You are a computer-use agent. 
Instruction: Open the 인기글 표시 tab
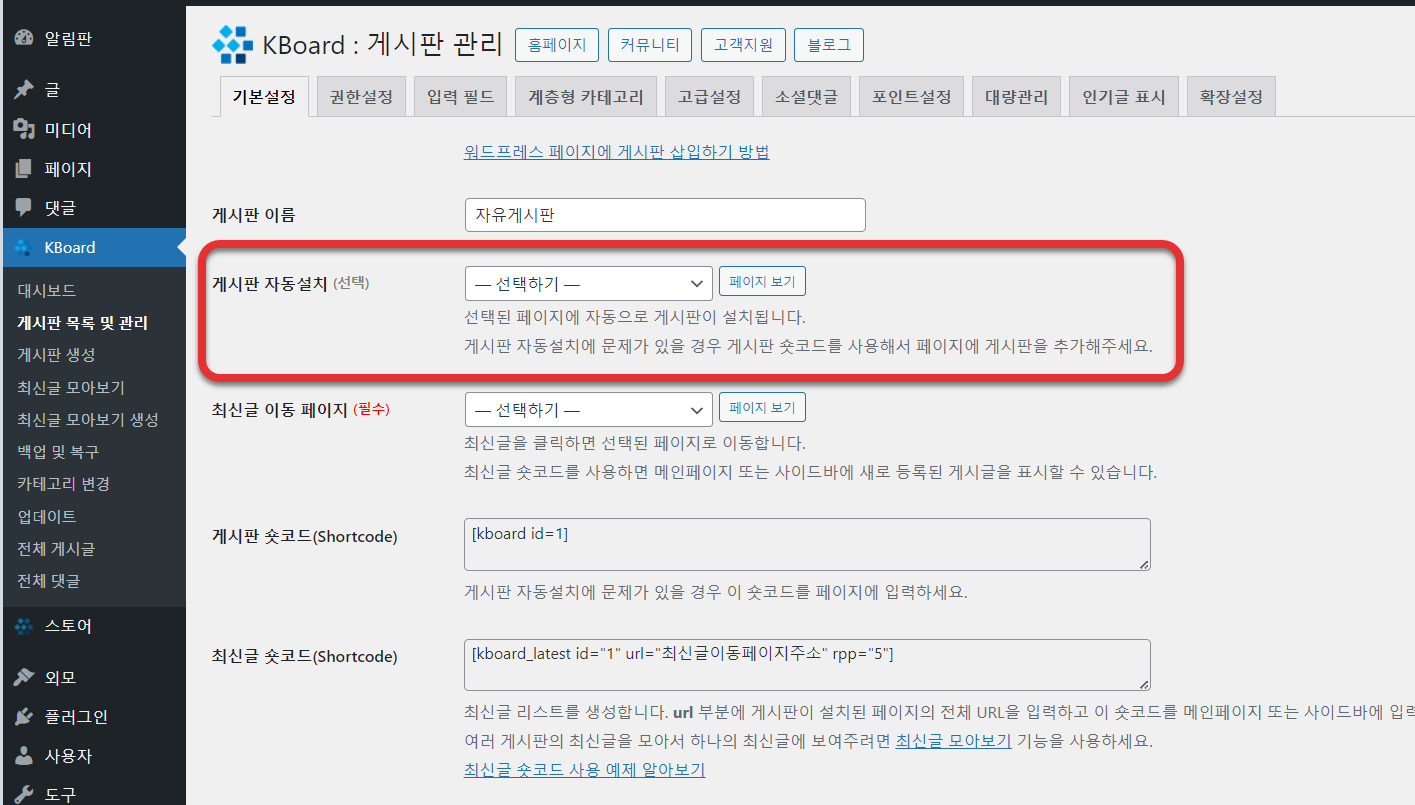point(1124,97)
